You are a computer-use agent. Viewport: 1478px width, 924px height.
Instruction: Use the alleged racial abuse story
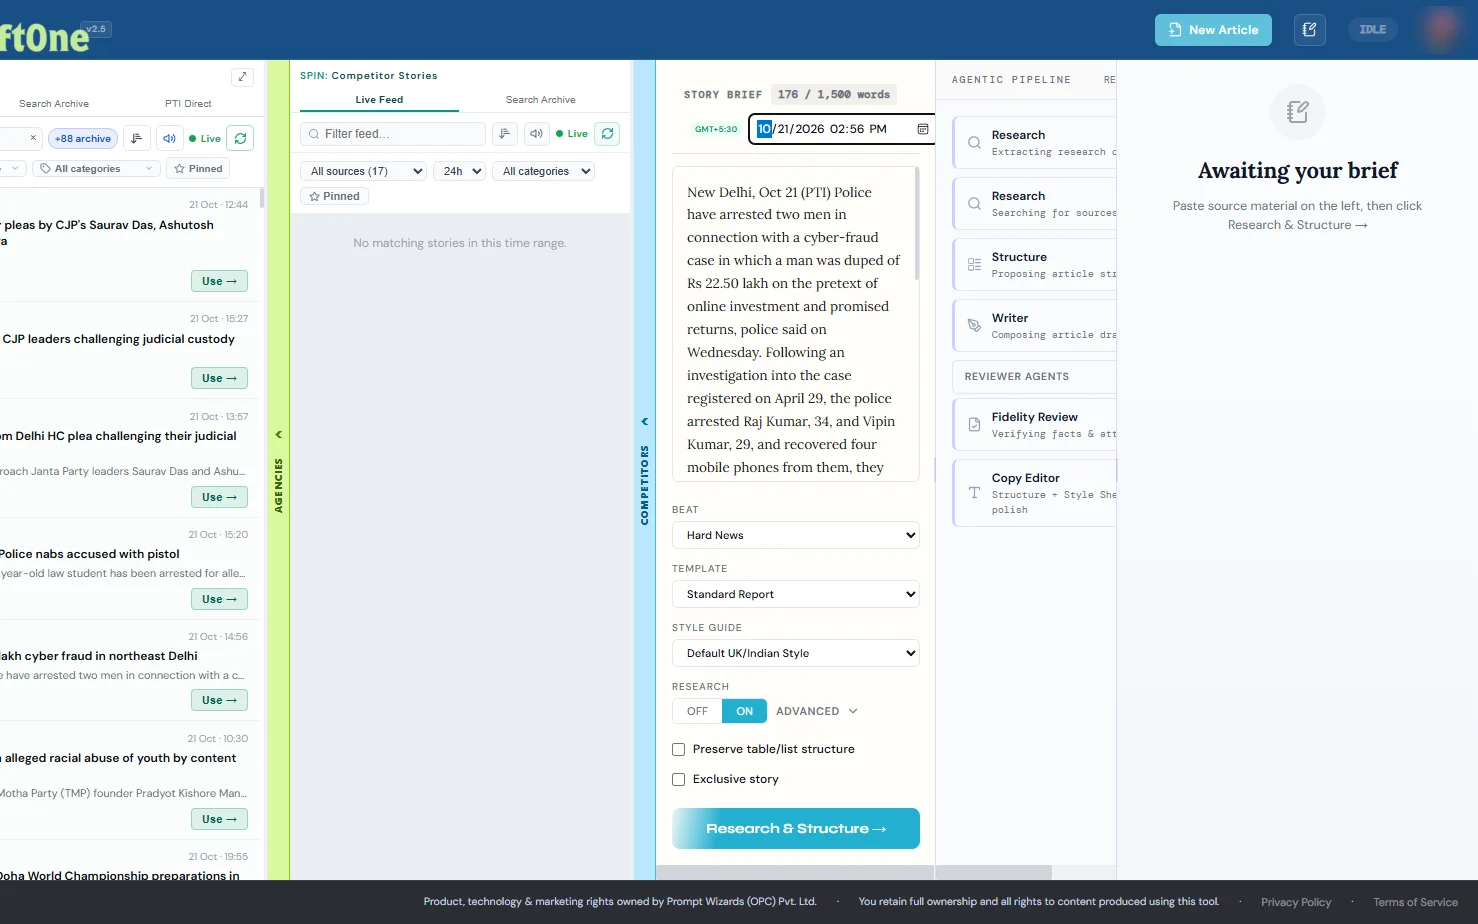point(219,819)
